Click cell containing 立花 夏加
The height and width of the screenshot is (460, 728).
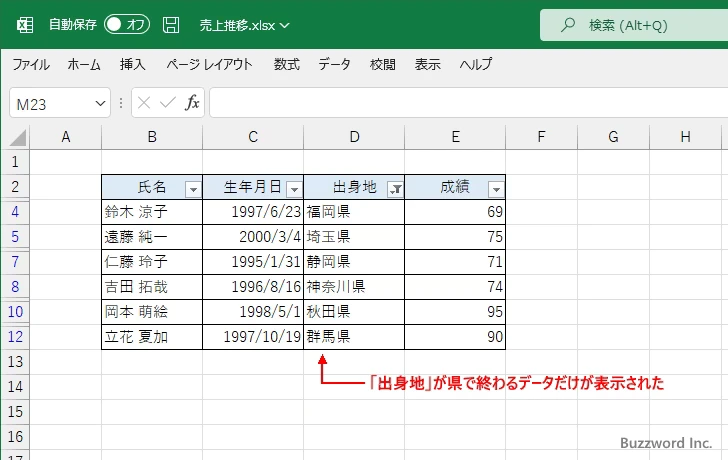[x=152, y=337]
